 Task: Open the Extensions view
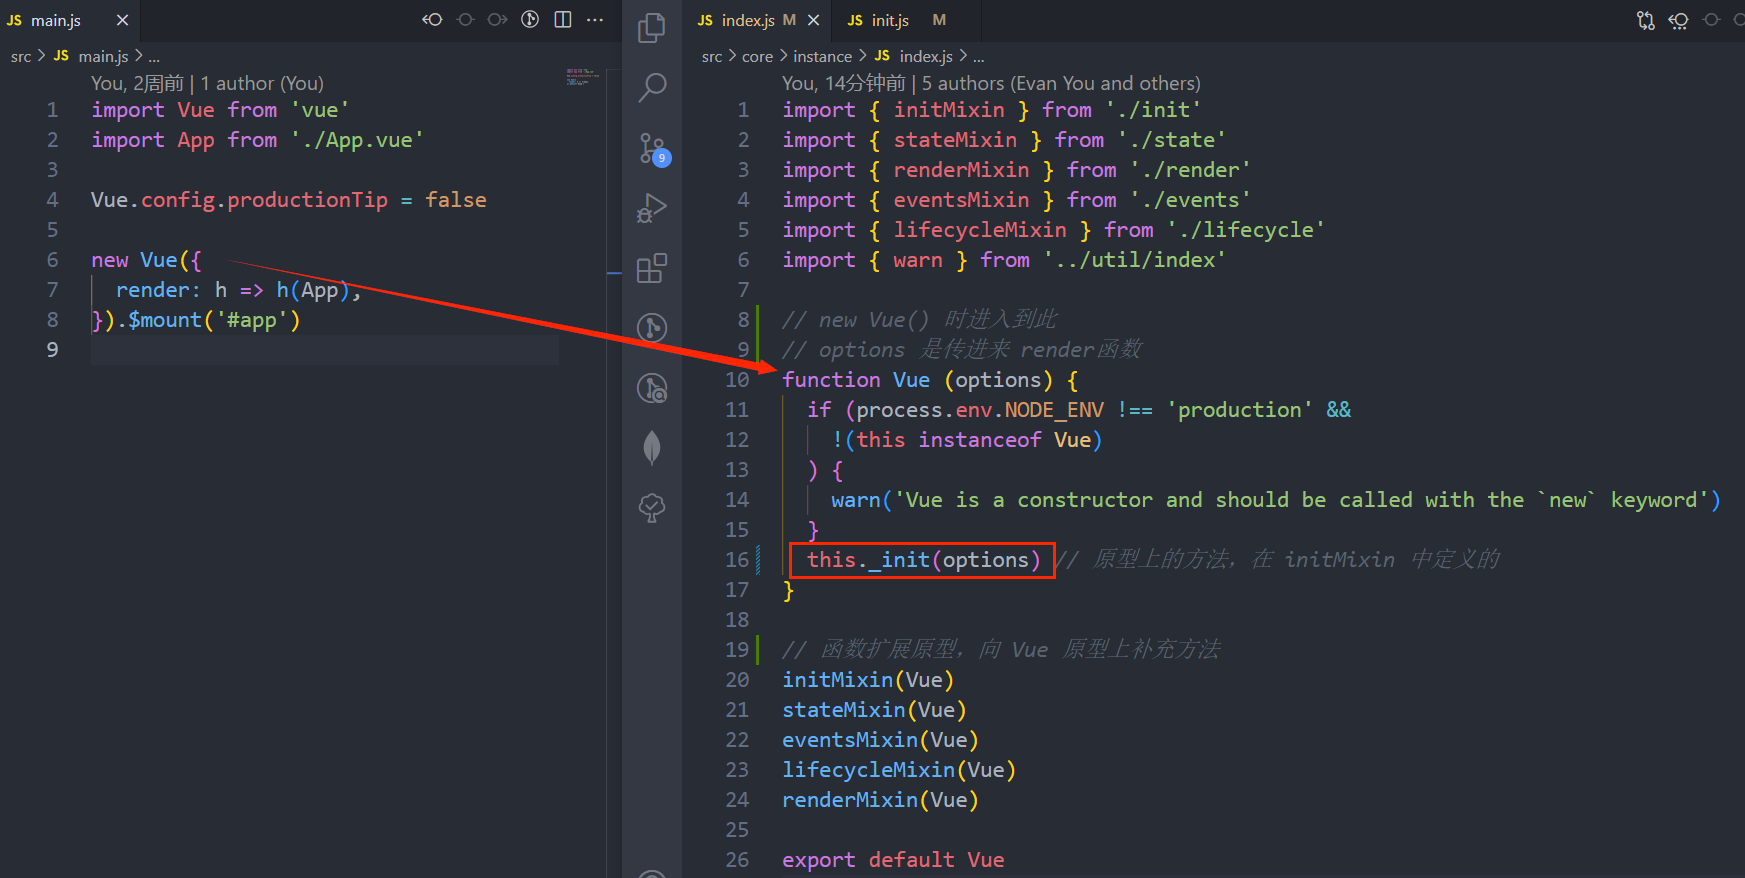[652, 268]
